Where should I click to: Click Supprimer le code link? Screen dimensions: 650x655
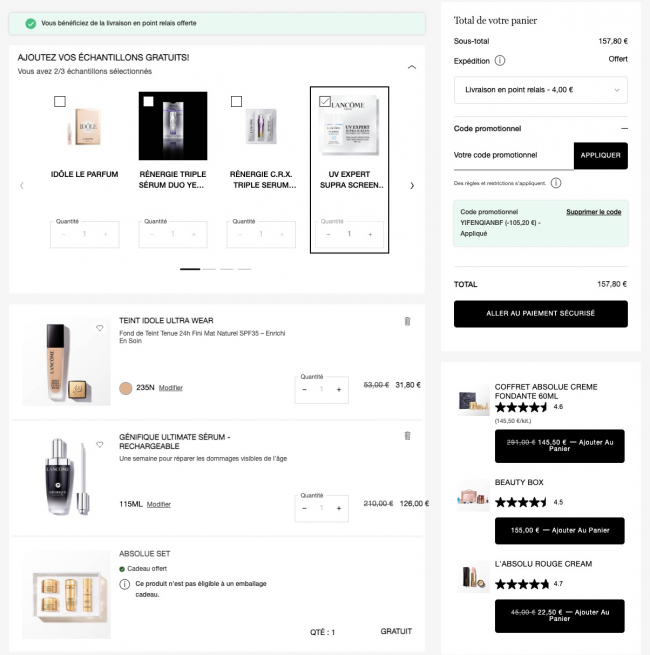(593, 212)
